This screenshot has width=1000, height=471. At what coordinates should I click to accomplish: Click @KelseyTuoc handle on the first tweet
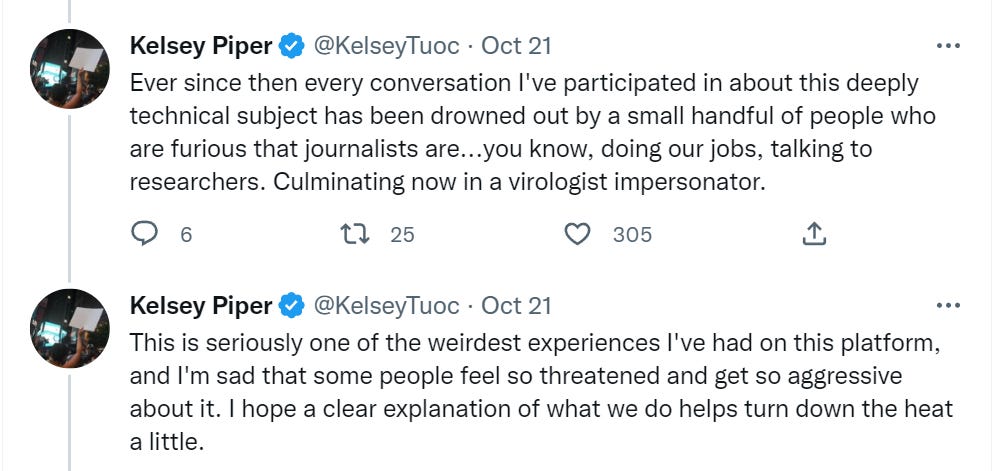coord(387,46)
